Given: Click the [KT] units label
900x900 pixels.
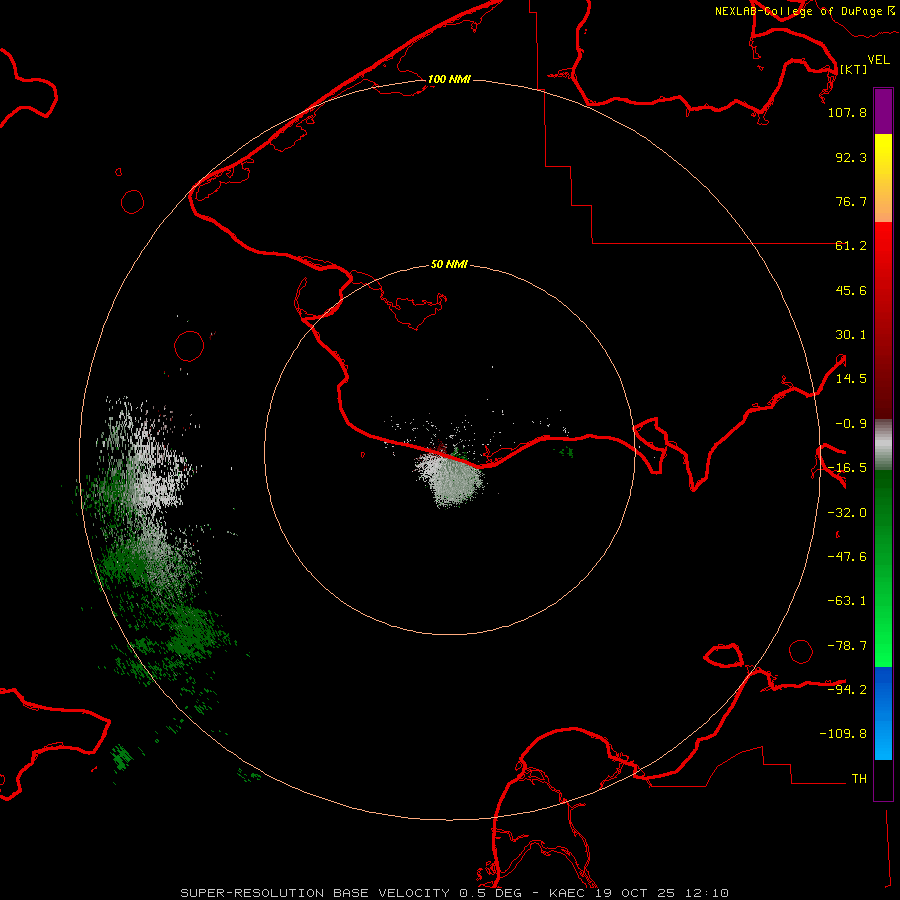Looking at the screenshot, I should click(854, 69).
